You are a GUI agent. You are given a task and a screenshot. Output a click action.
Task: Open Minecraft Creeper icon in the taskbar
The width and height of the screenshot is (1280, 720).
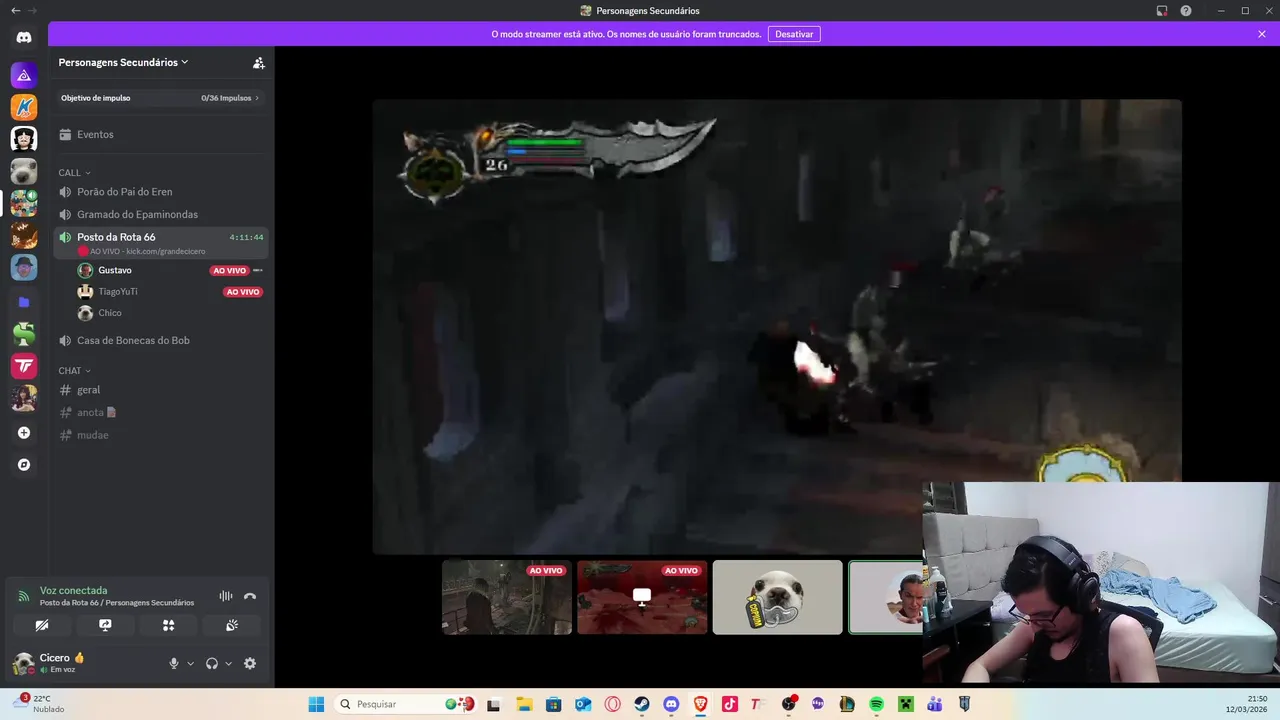(x=905, y=704)
